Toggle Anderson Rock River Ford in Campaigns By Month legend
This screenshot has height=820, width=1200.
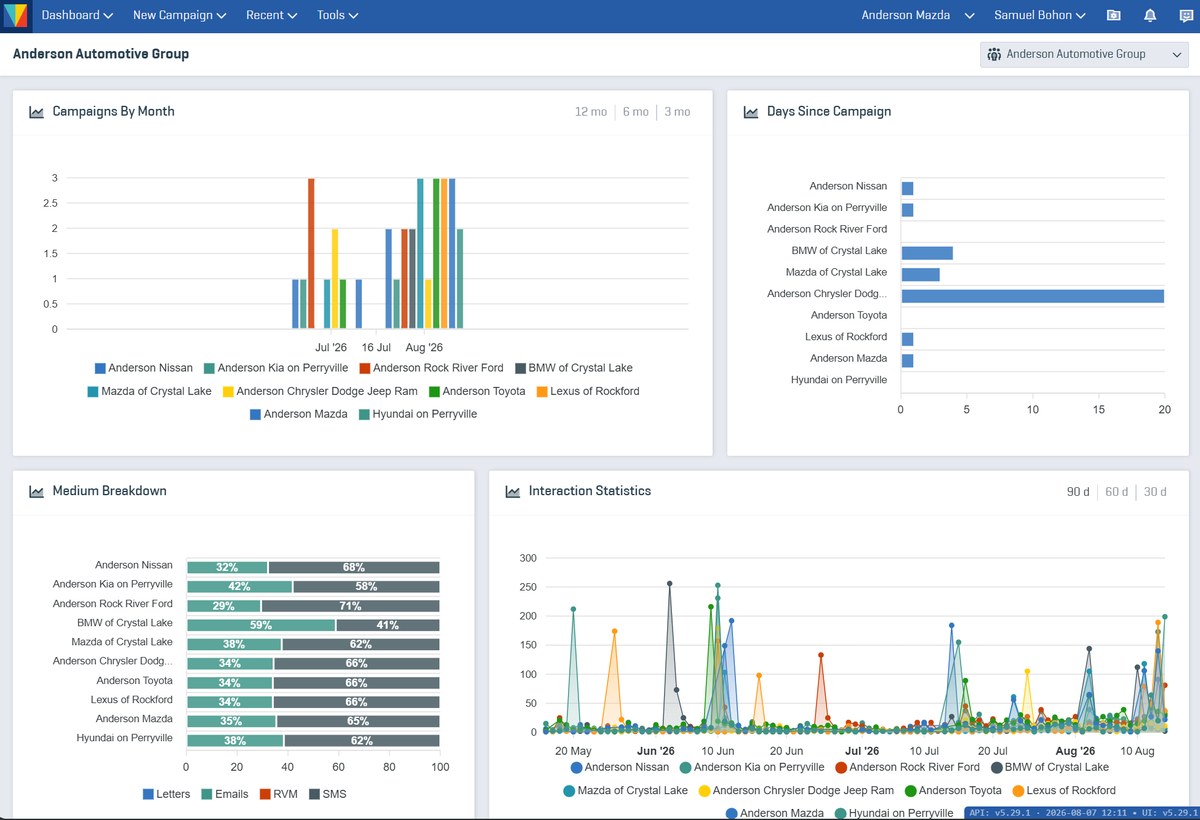(432, 368)
